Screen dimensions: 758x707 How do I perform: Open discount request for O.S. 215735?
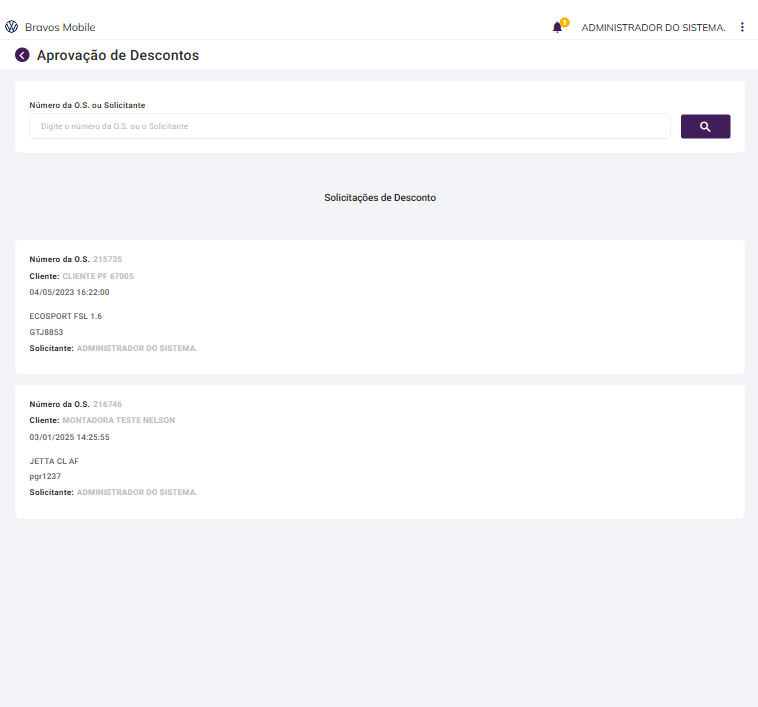[x=107, y=259]
